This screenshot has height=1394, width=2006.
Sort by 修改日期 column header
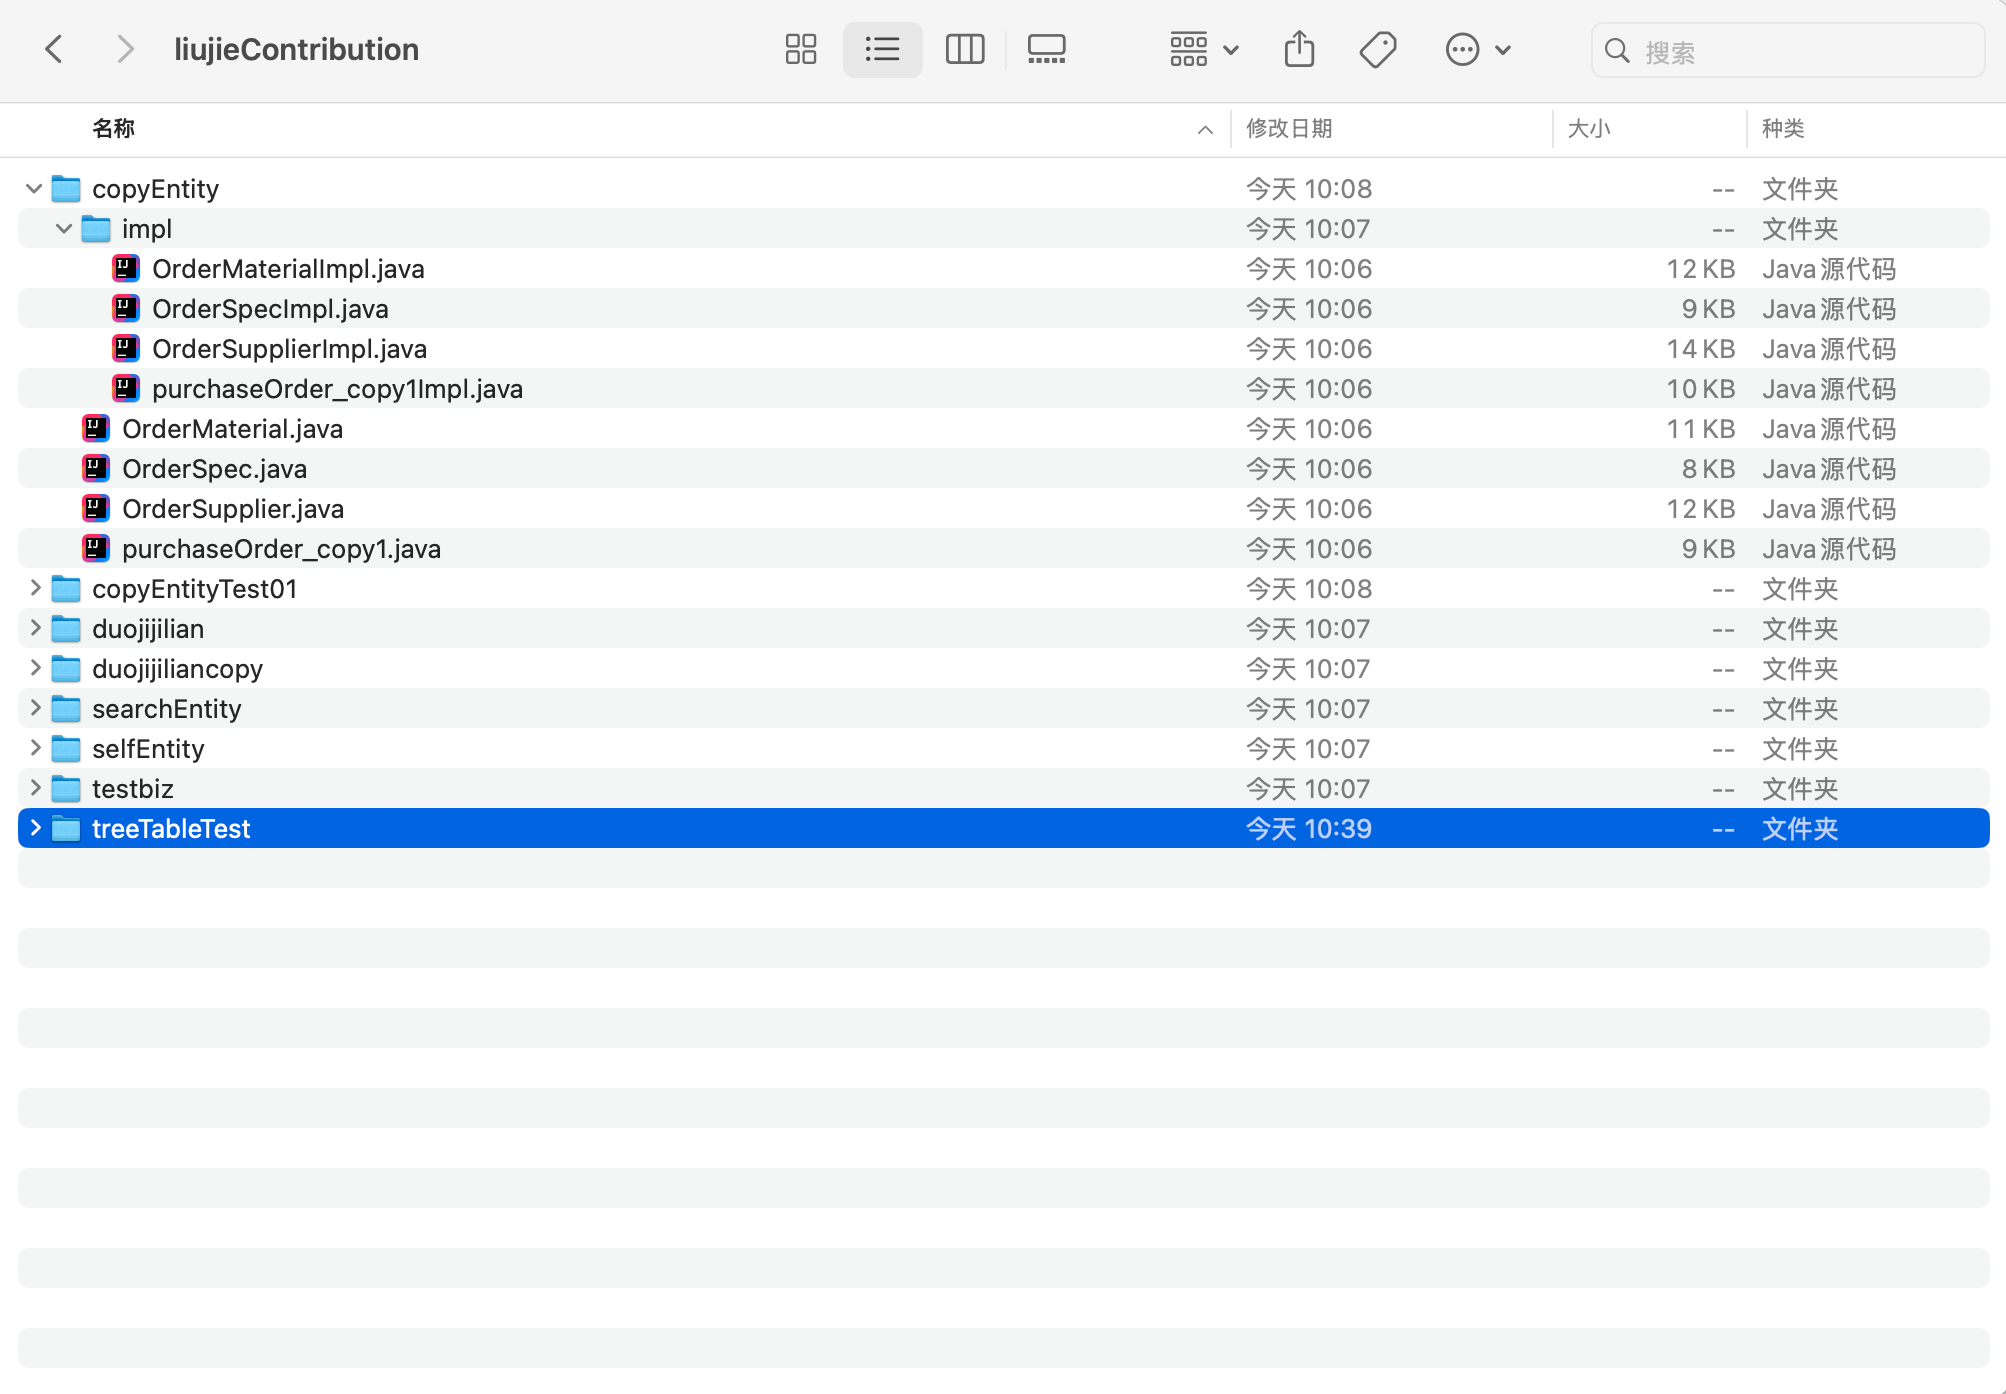pyautogui.click(x=1289, y=129)
